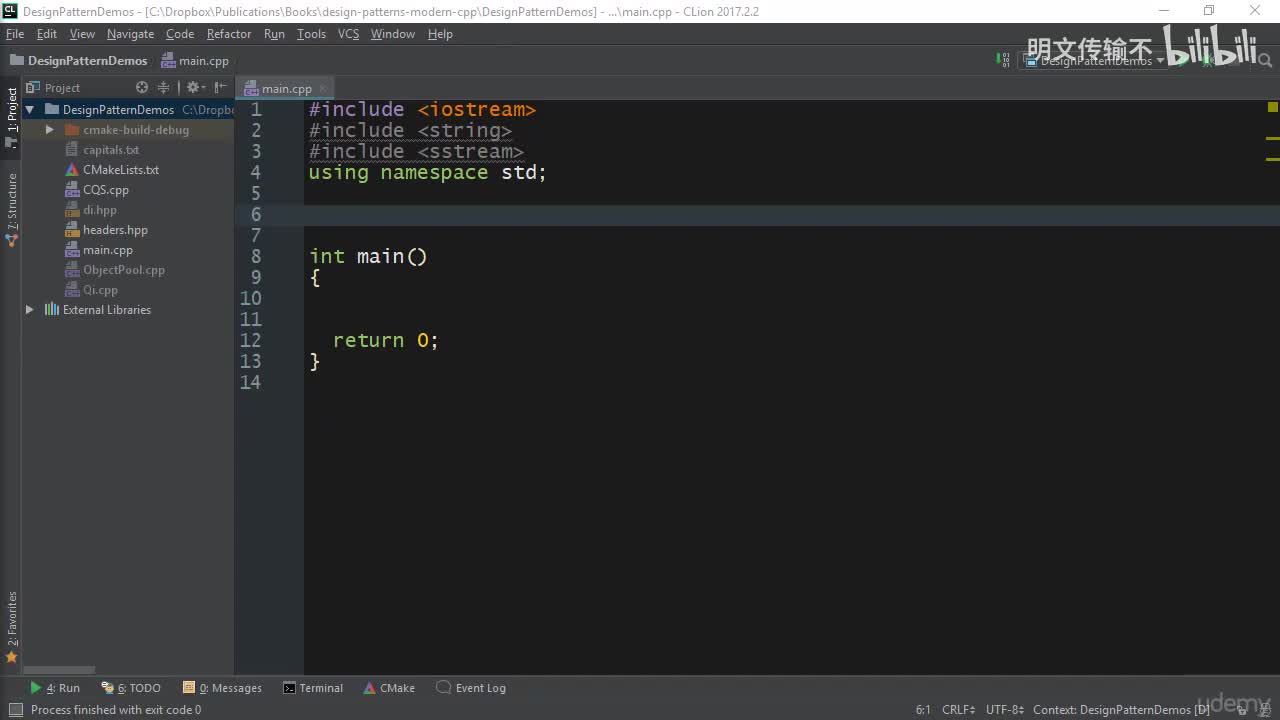This screenshot has height=720, width=1280.
Task: Open the 0: Messages tool window
Action: click(222, 688)
